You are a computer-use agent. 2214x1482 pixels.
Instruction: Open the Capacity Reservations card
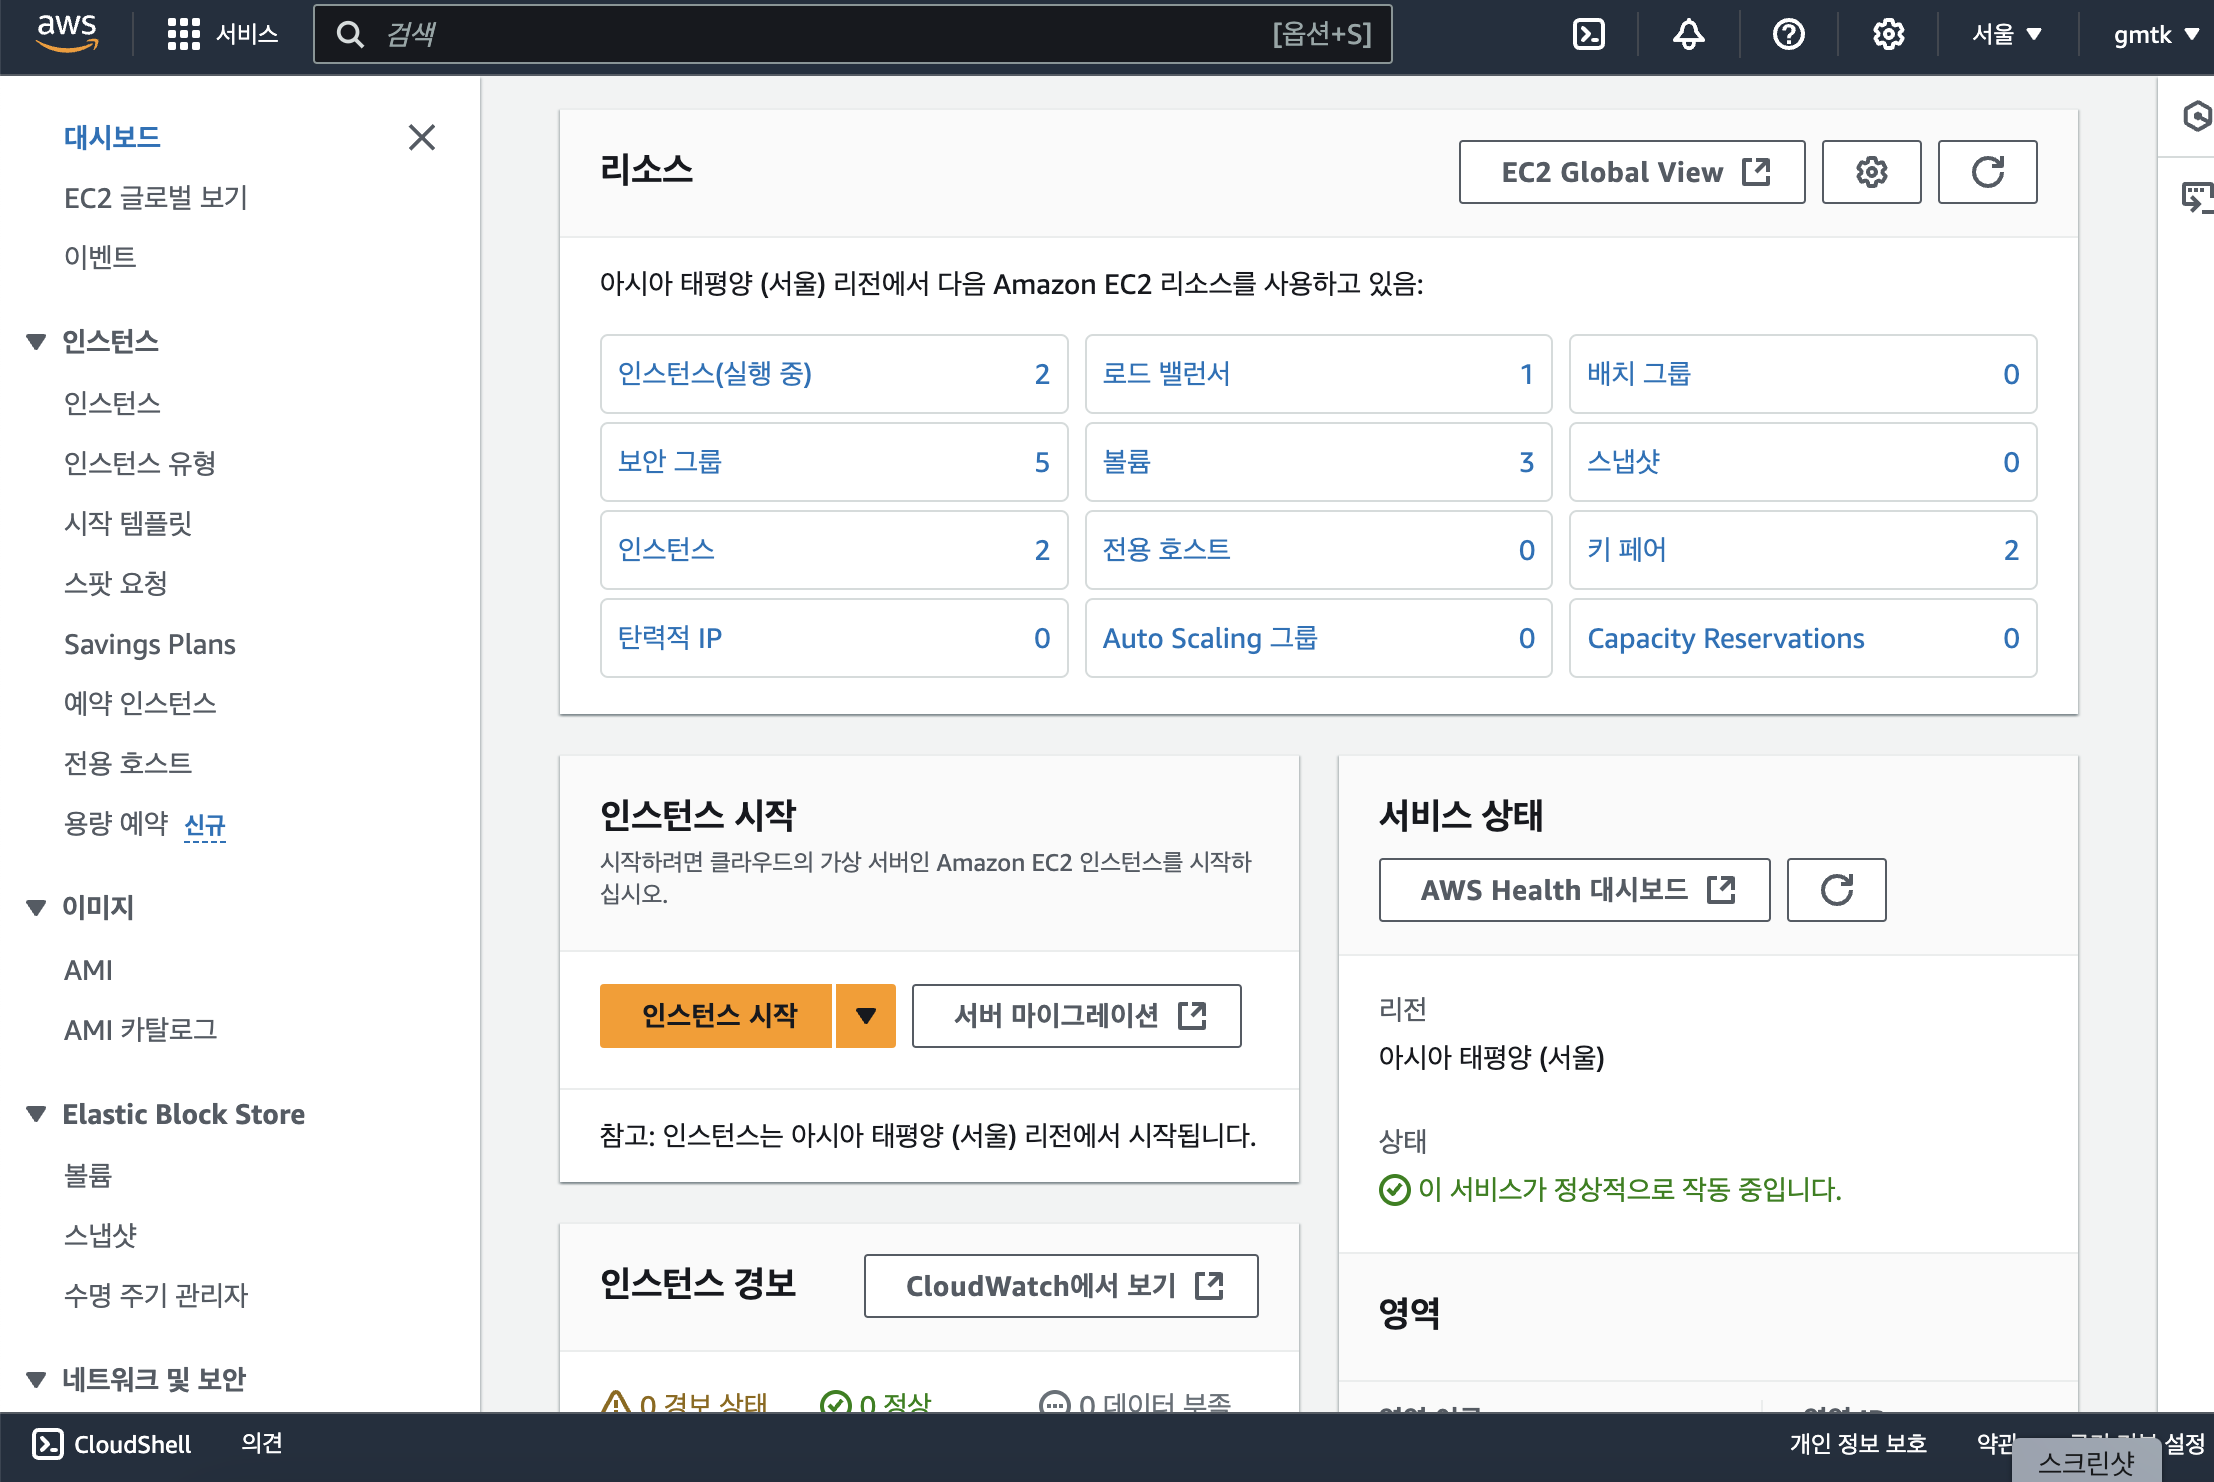tap(1803, 638)
